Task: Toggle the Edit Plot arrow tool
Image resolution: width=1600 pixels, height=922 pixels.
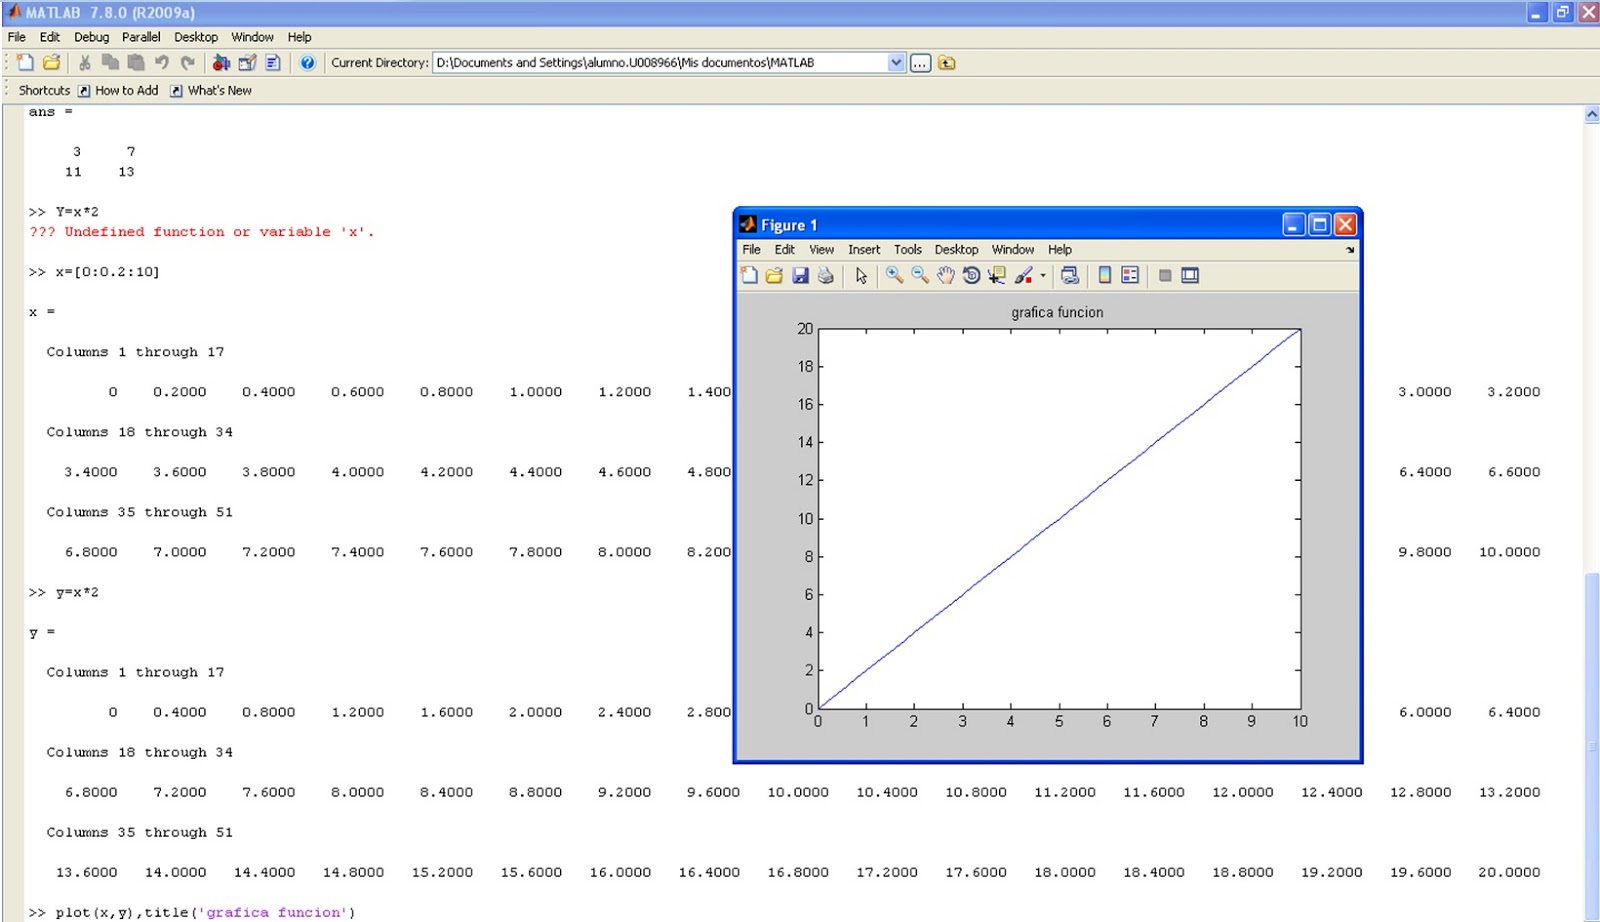Action: click(x=861, y=275)
